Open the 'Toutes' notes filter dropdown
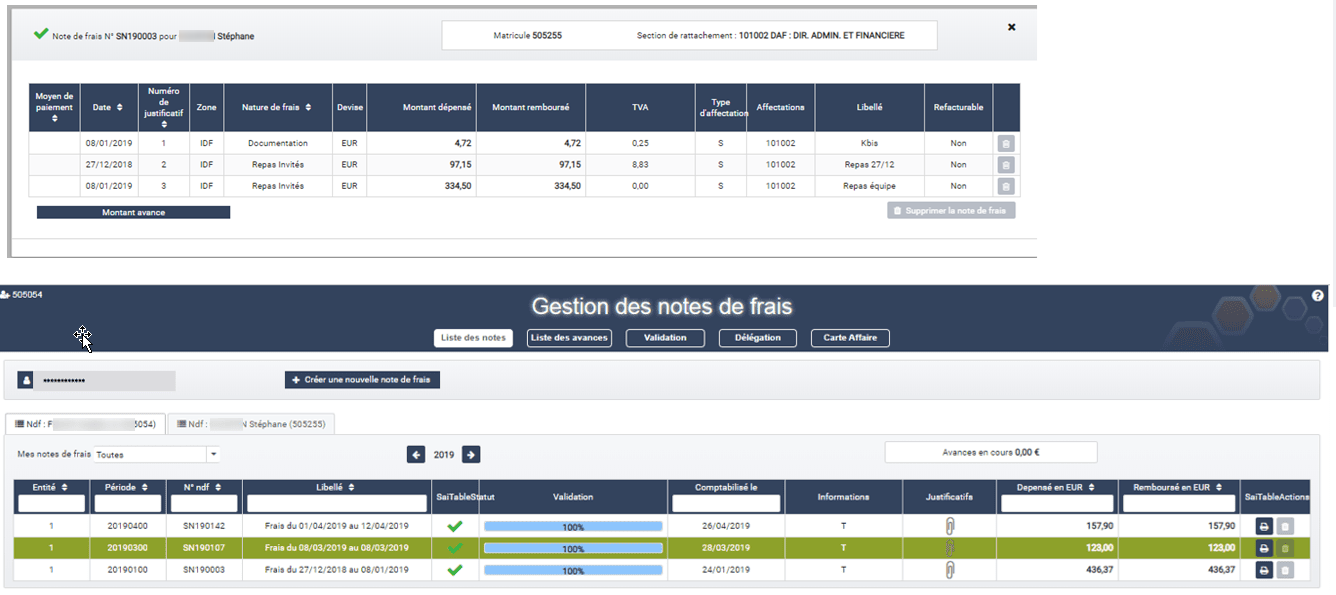 pyautogui.click(x=155, y=452)
